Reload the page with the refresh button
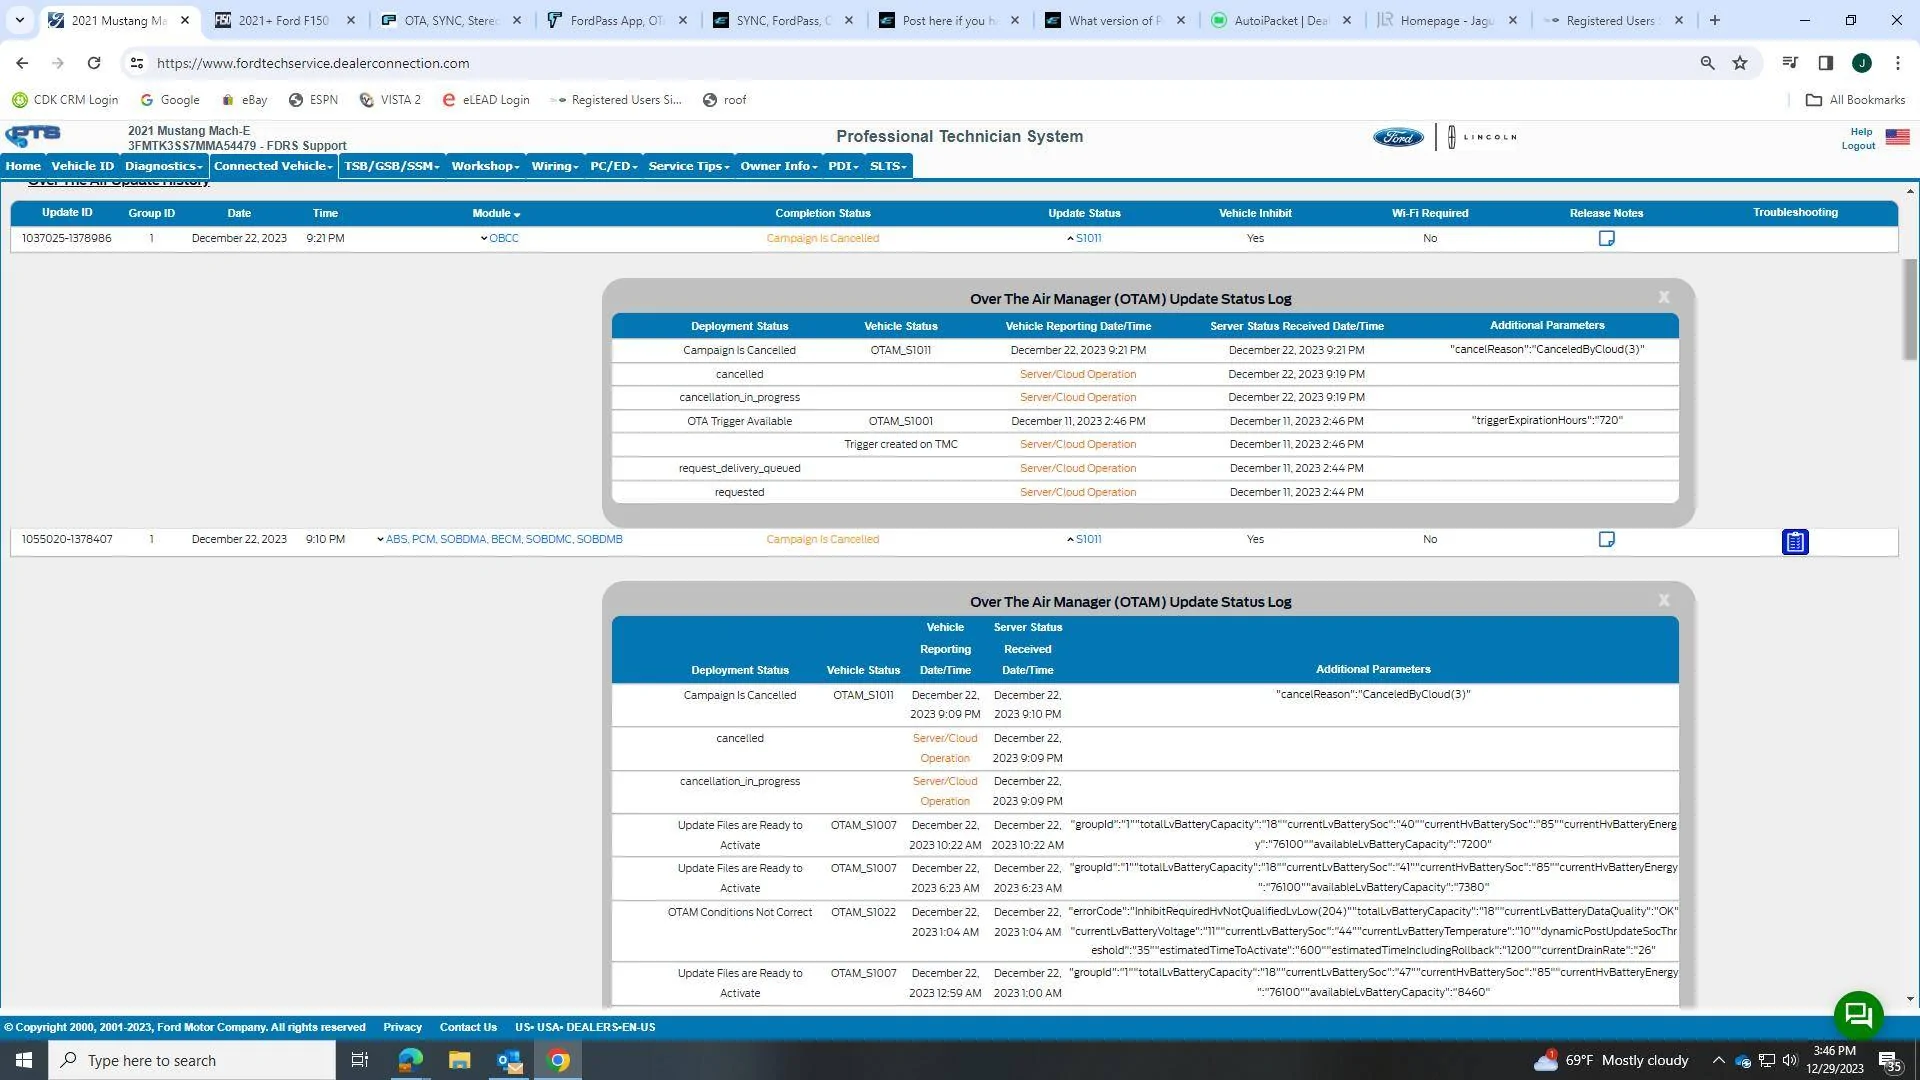This screenshot has height=1080, width=1920. (93, 63)
